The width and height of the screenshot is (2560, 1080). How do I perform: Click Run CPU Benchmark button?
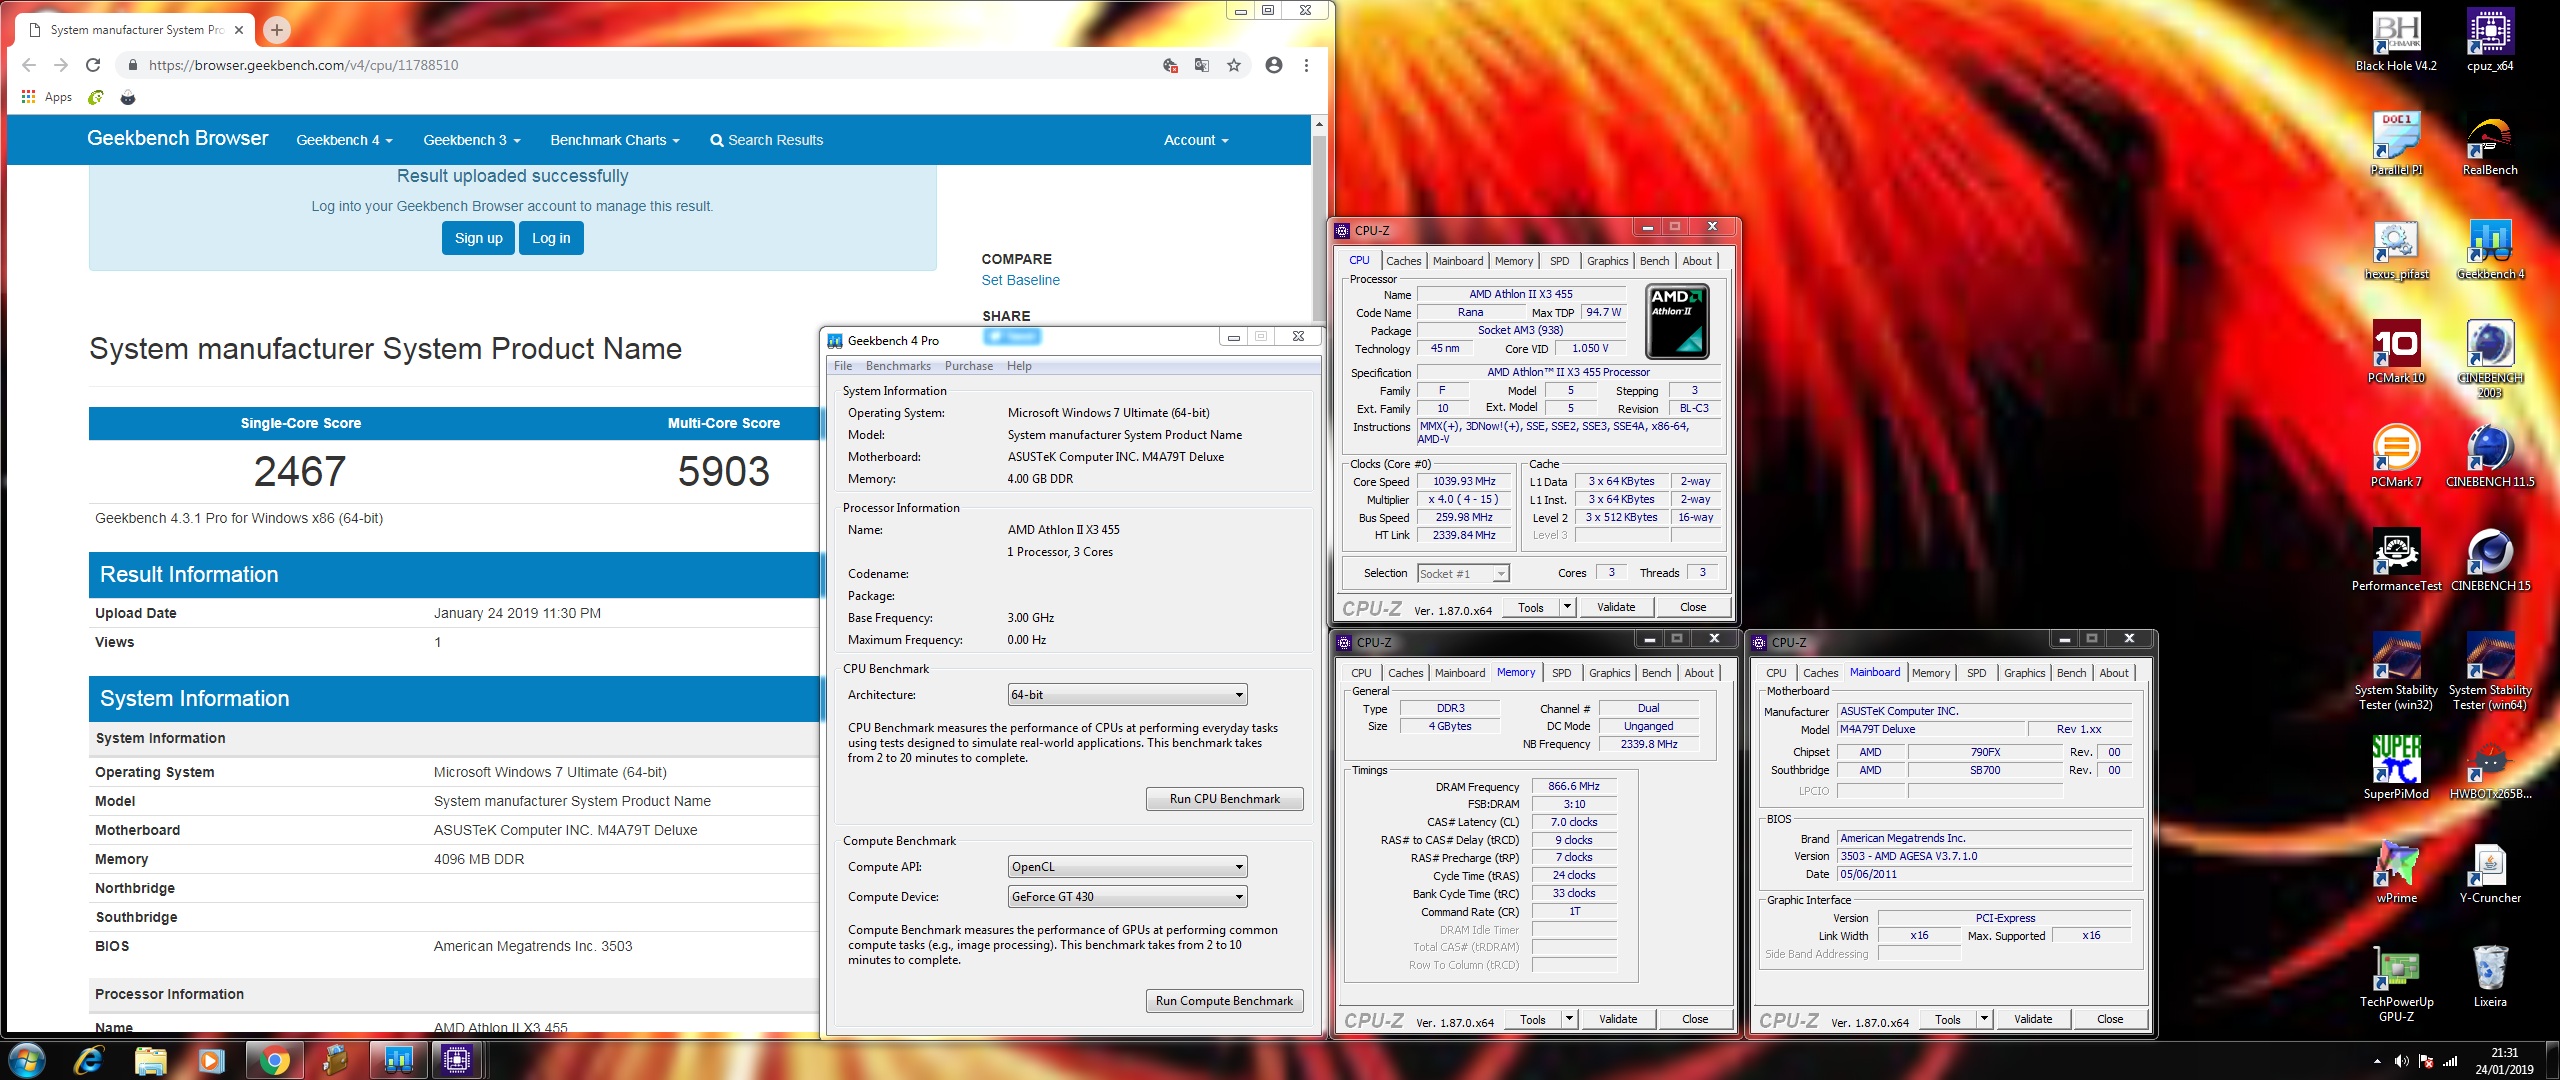coord(1224,799)
